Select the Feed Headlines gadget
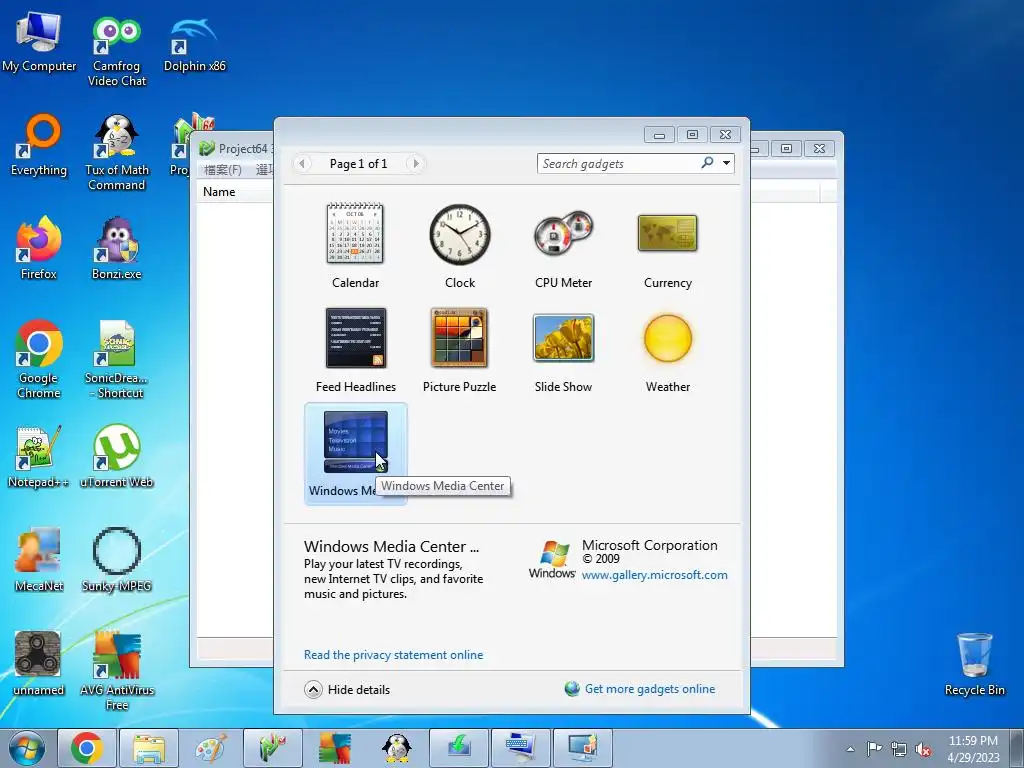Image resolution: width=1024 pixels, height=768 pixels. (355, 349)
